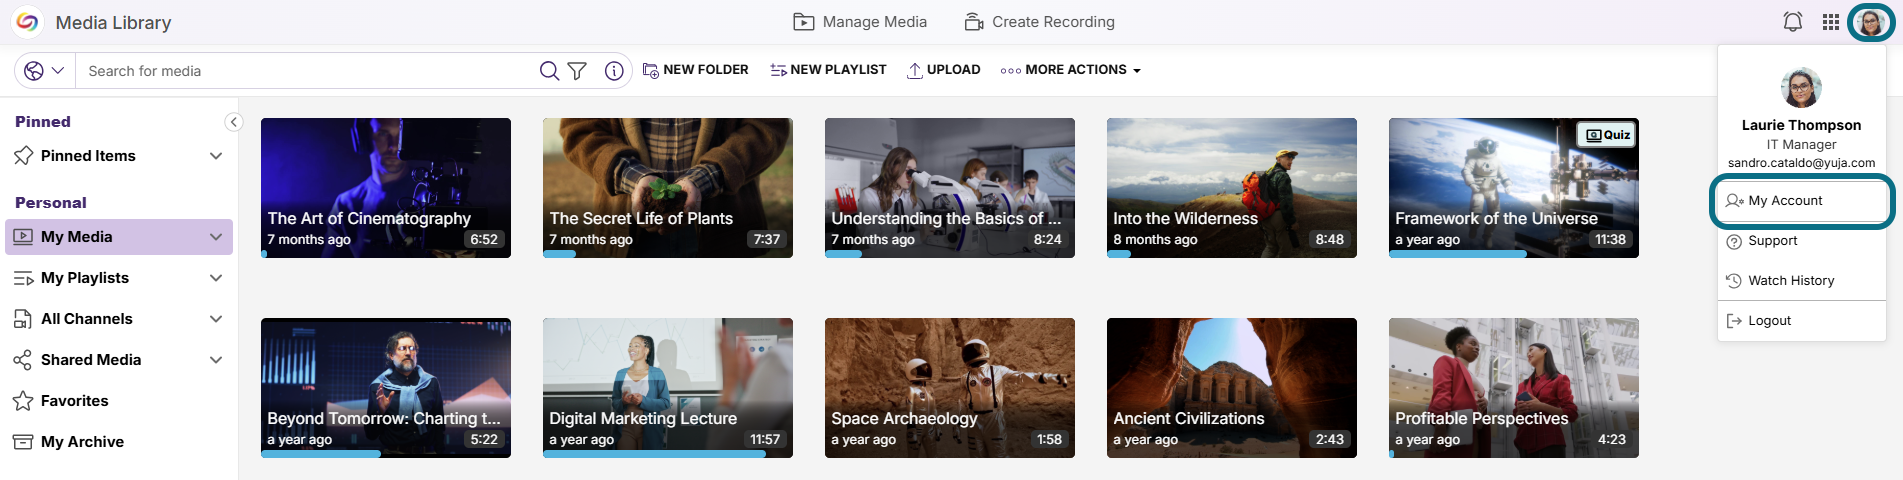Click the search info icon
This screenshot has width=1903, height=480.
click(614, 71)
